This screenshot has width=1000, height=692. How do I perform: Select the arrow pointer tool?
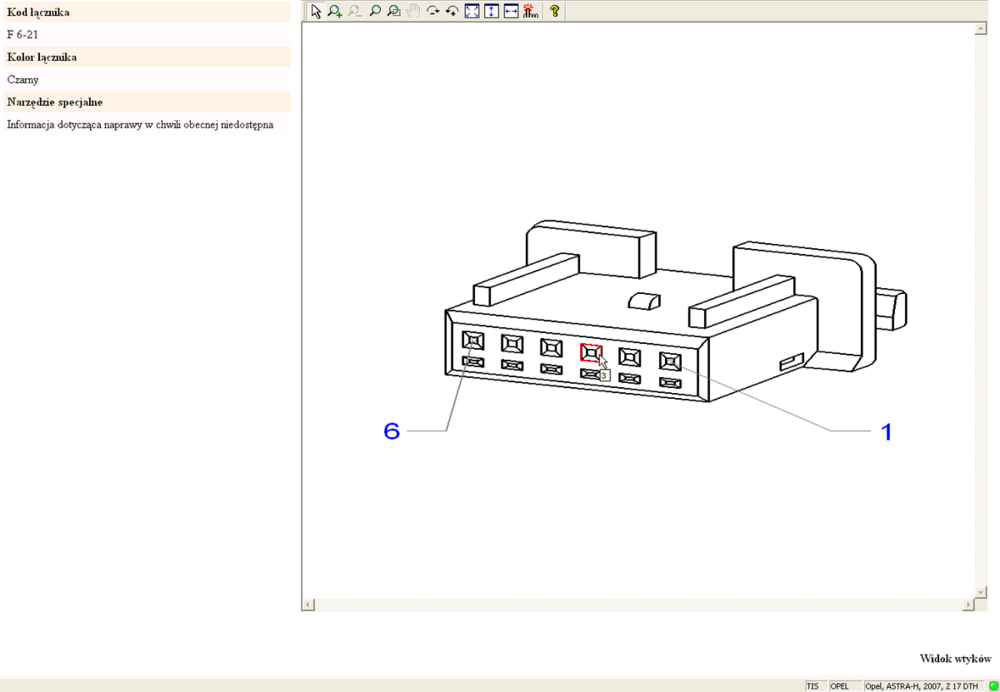coord(316,11)
